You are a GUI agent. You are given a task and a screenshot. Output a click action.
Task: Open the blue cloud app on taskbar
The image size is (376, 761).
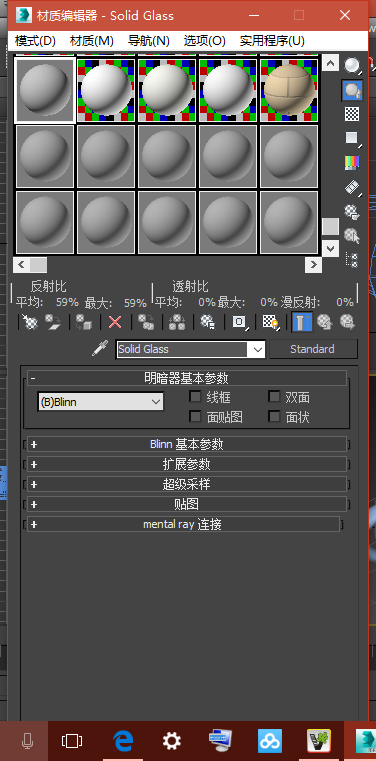pyautogui.click(x=270, y=741)
